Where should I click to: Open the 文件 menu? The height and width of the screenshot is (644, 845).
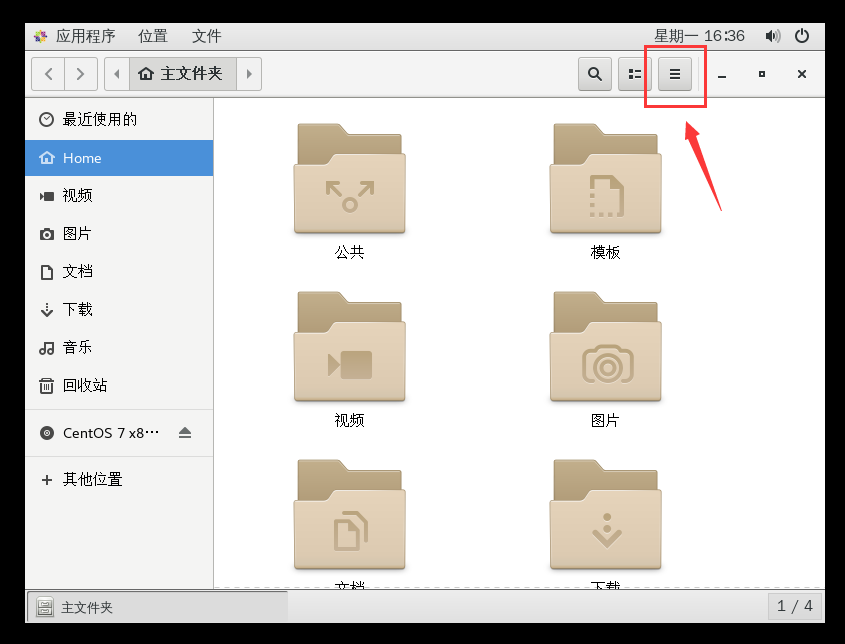coord(206,36)
